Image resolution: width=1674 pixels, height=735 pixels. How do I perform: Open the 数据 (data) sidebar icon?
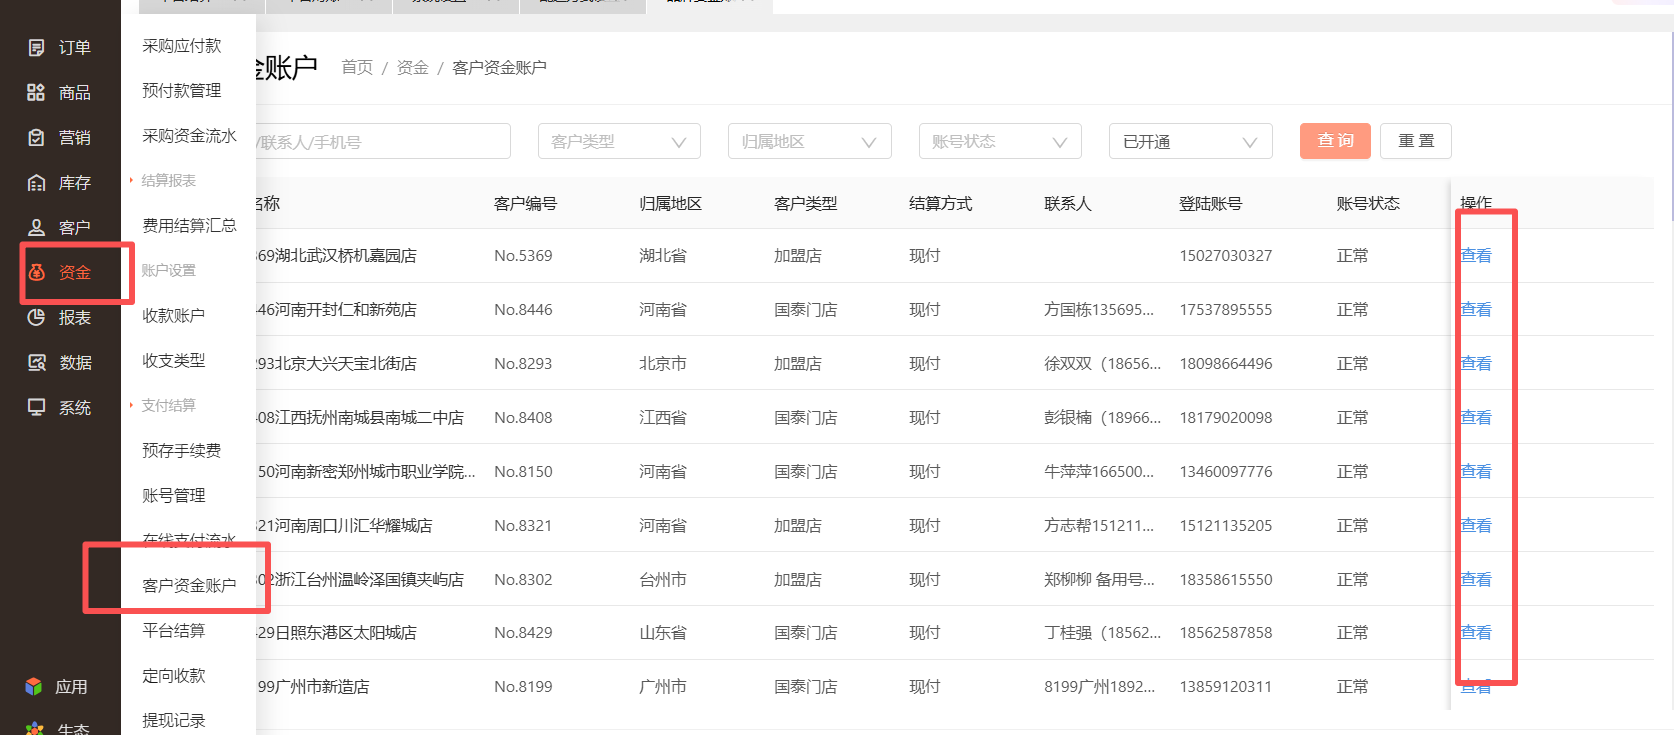(36, 362)
